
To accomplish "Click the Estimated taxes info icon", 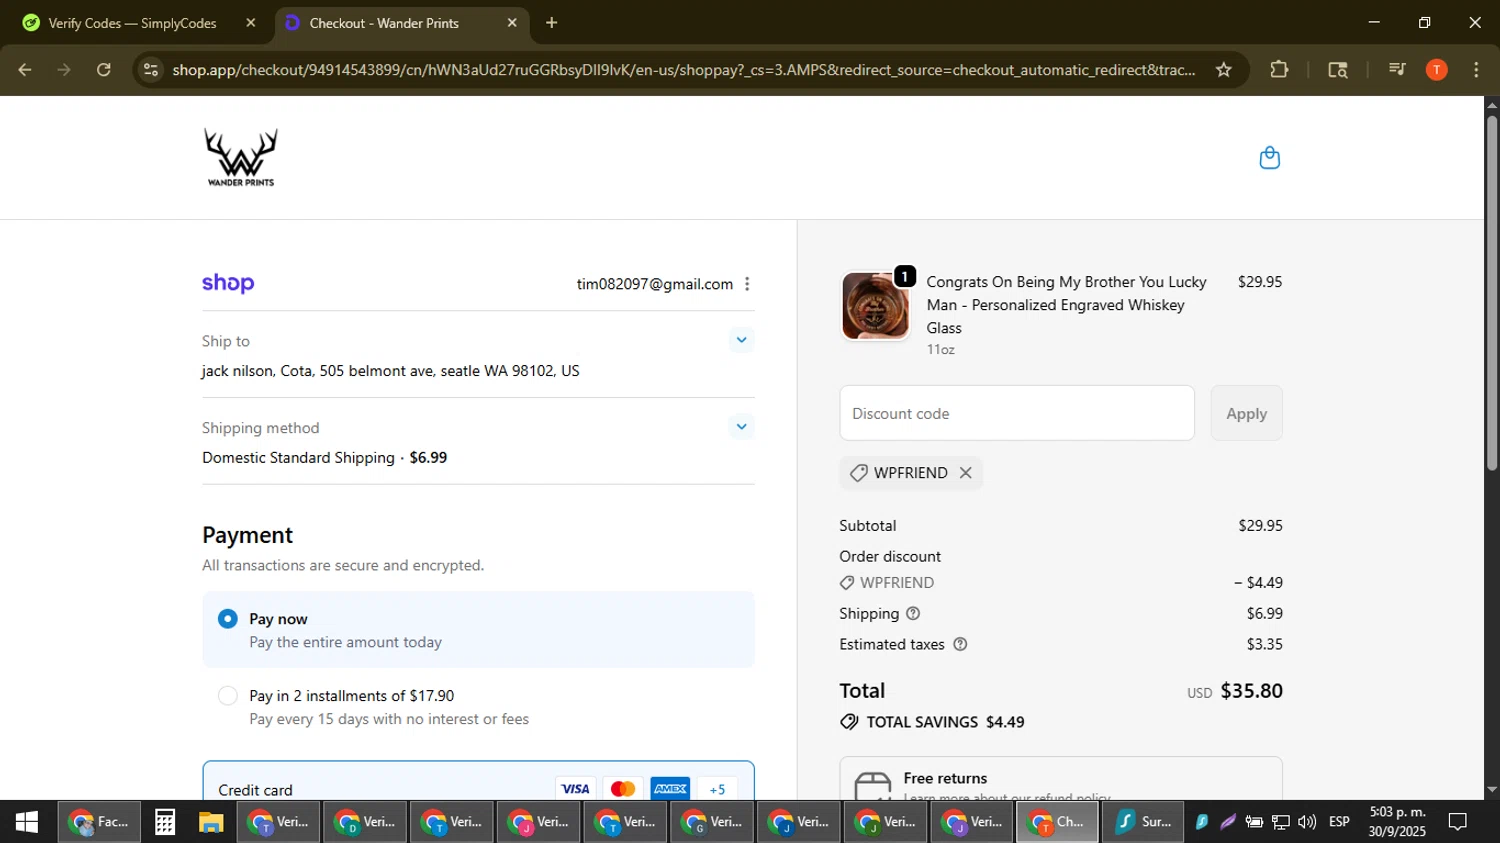I will [960, 644].
